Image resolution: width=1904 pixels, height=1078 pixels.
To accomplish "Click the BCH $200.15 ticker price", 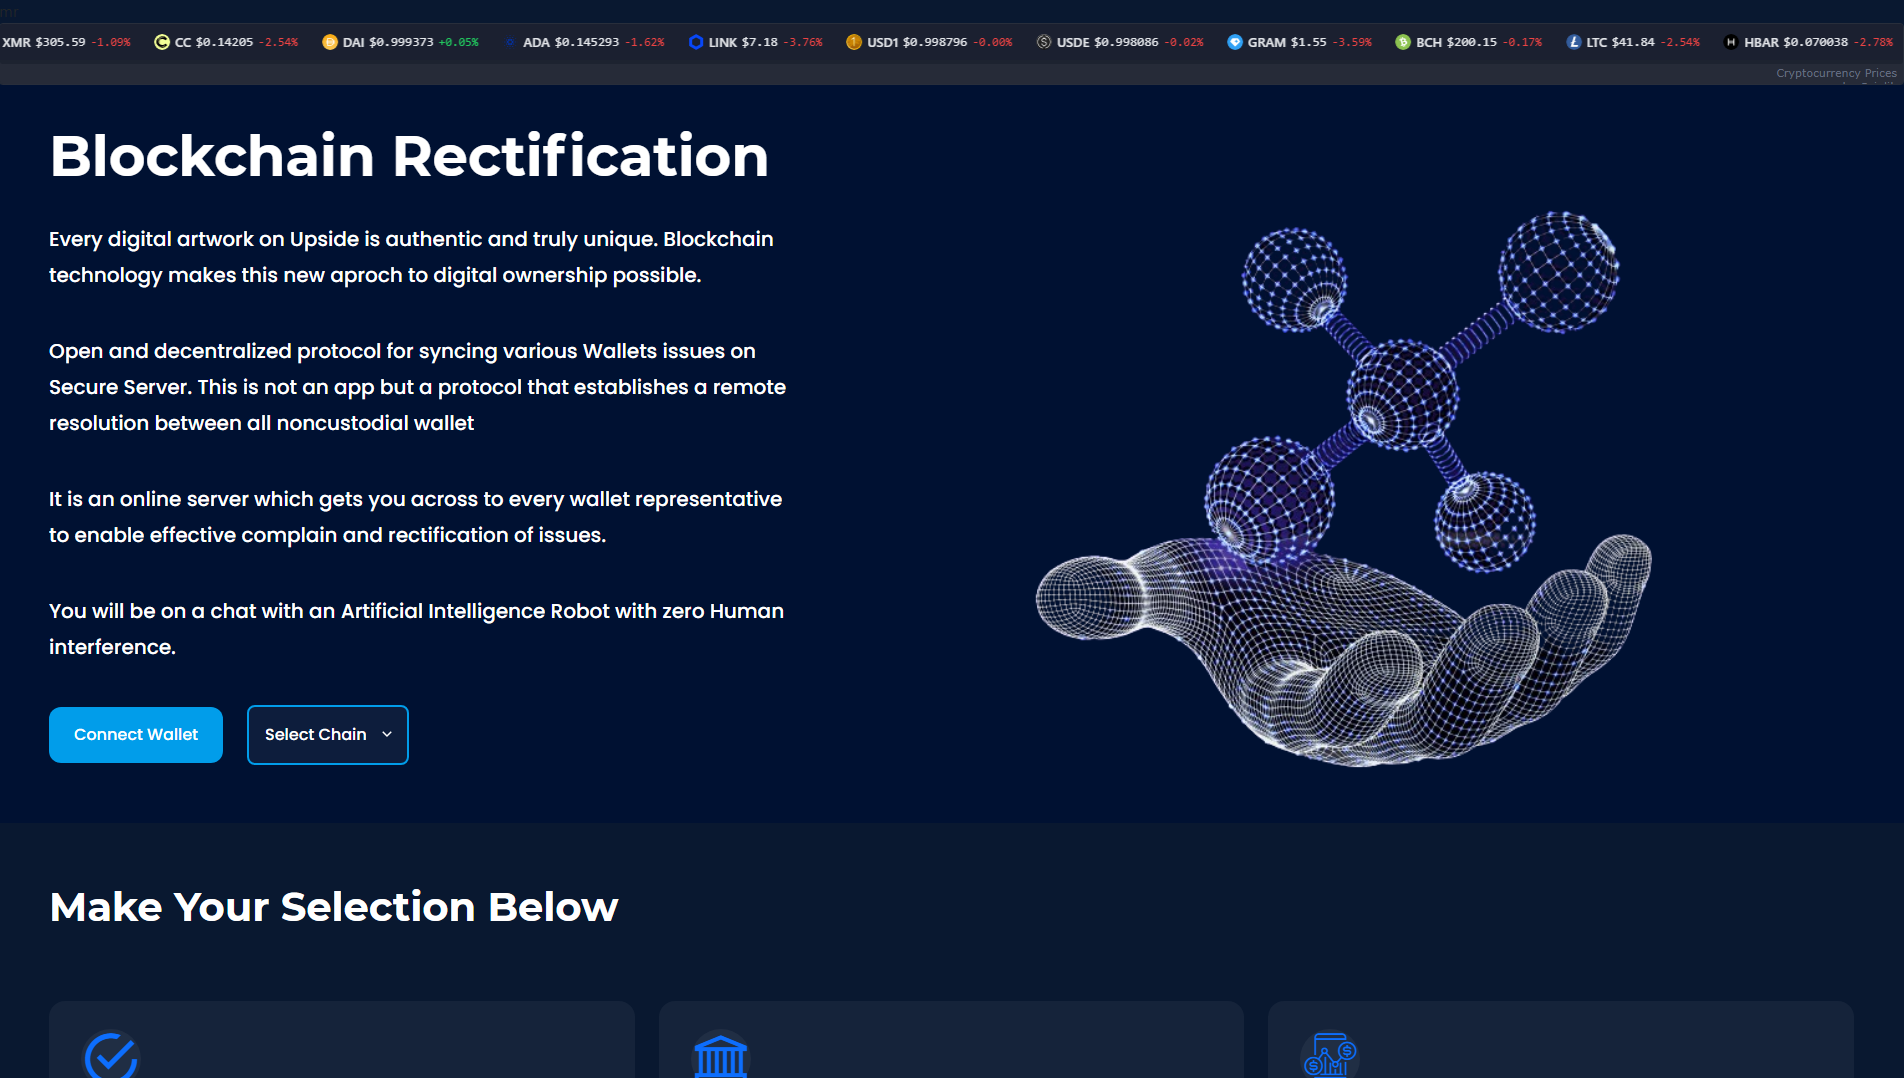I will click(x=1472, y=42).
